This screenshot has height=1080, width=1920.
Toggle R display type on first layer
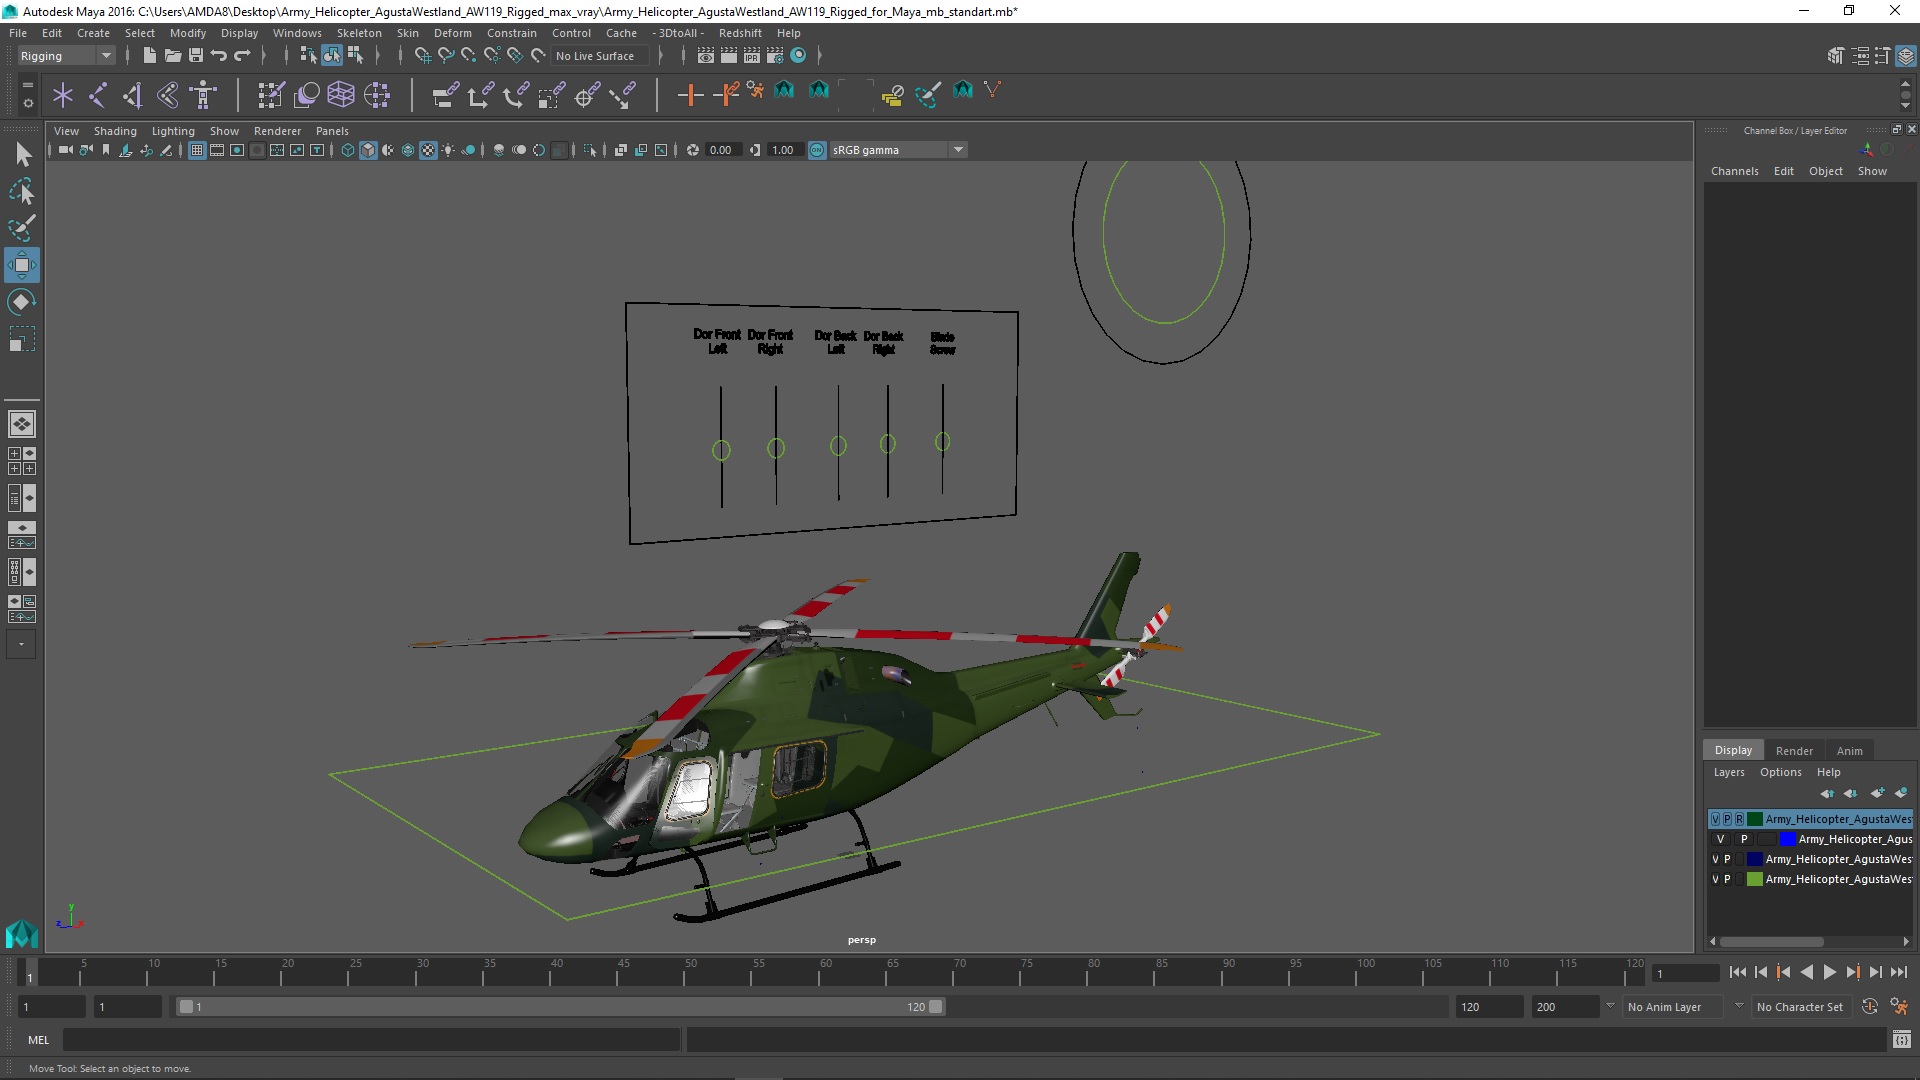tap(1739, 819)
